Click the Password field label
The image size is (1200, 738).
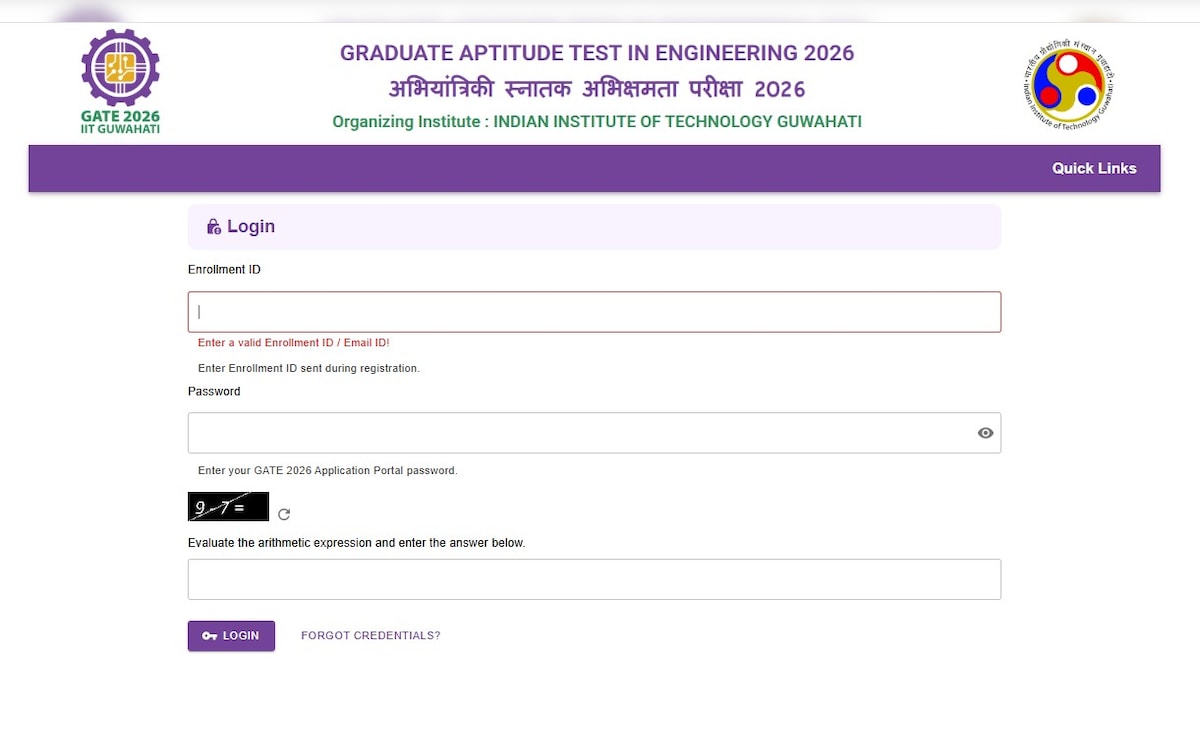pos(214,391)
